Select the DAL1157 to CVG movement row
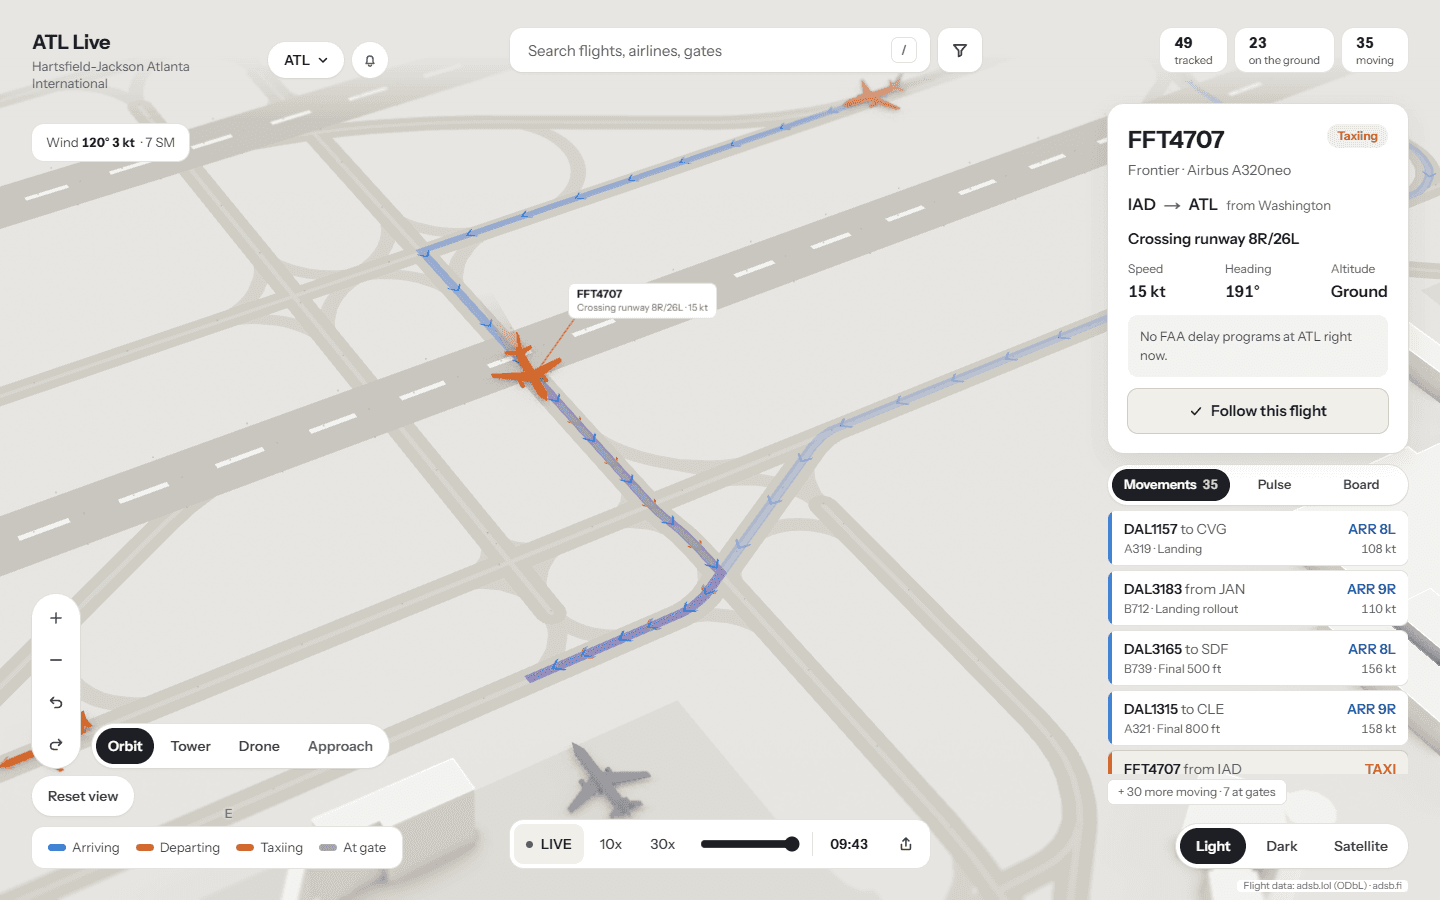 click(1258, 538)
